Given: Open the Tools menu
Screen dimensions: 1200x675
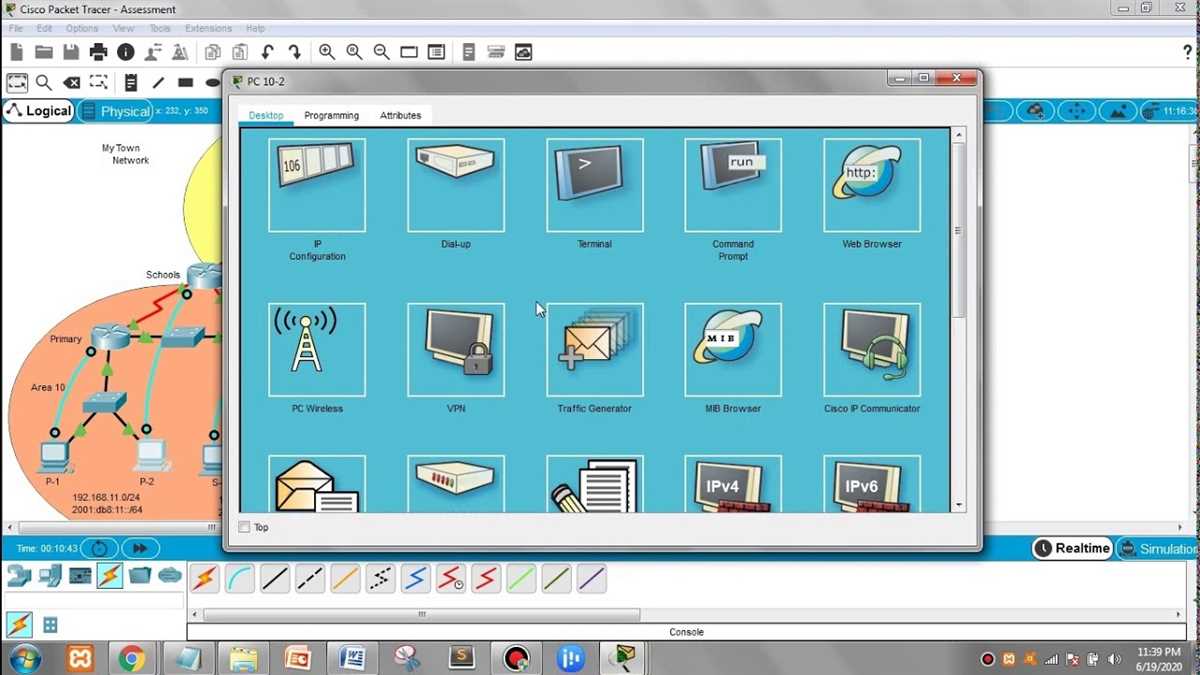Looking at the screenshot, I should click(160, 28).
